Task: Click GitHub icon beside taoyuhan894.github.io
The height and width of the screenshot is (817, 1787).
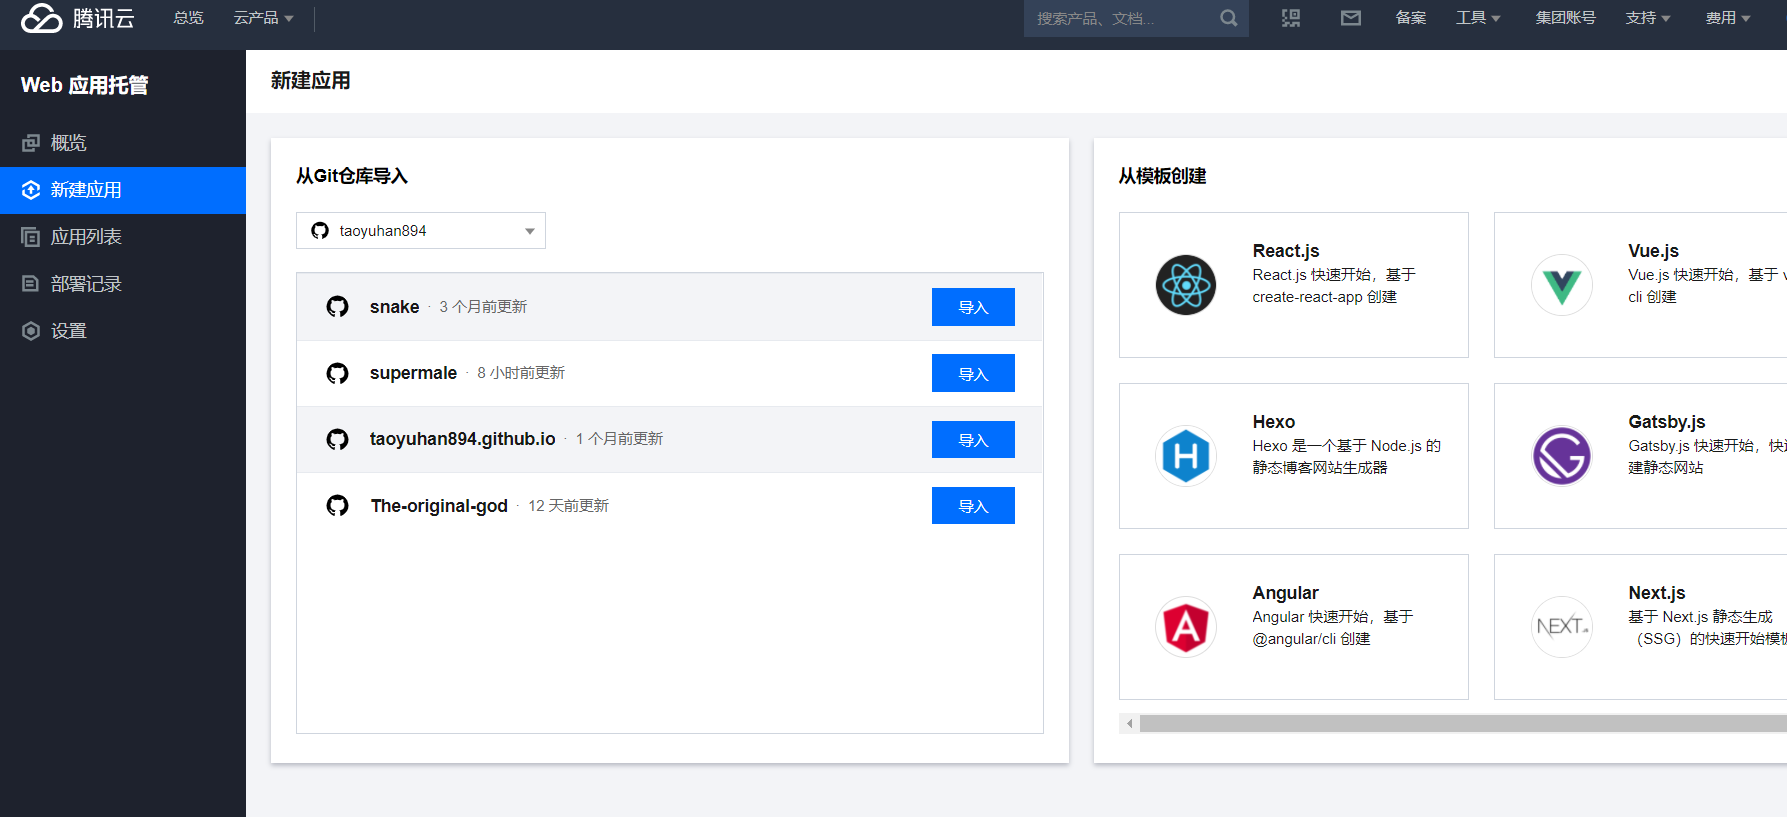Action: [338, 439]
